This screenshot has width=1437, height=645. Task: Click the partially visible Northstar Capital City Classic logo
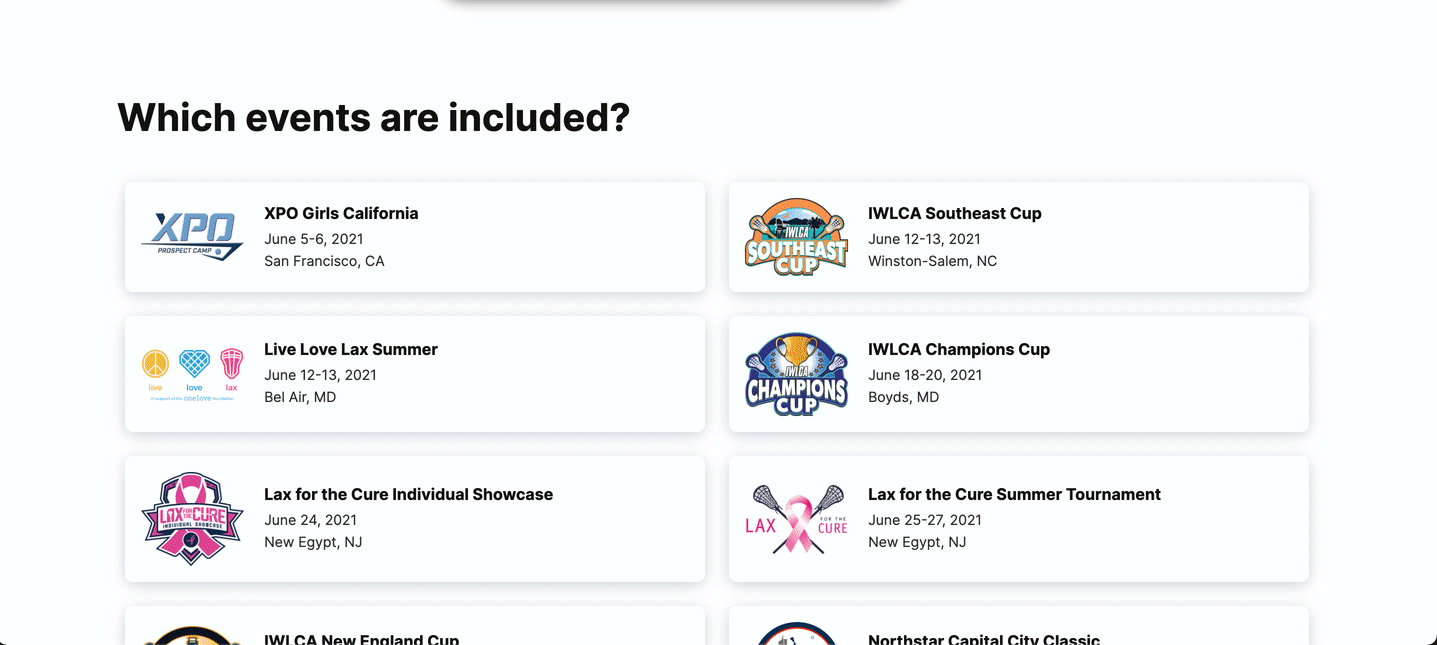[x=796, y=634]
